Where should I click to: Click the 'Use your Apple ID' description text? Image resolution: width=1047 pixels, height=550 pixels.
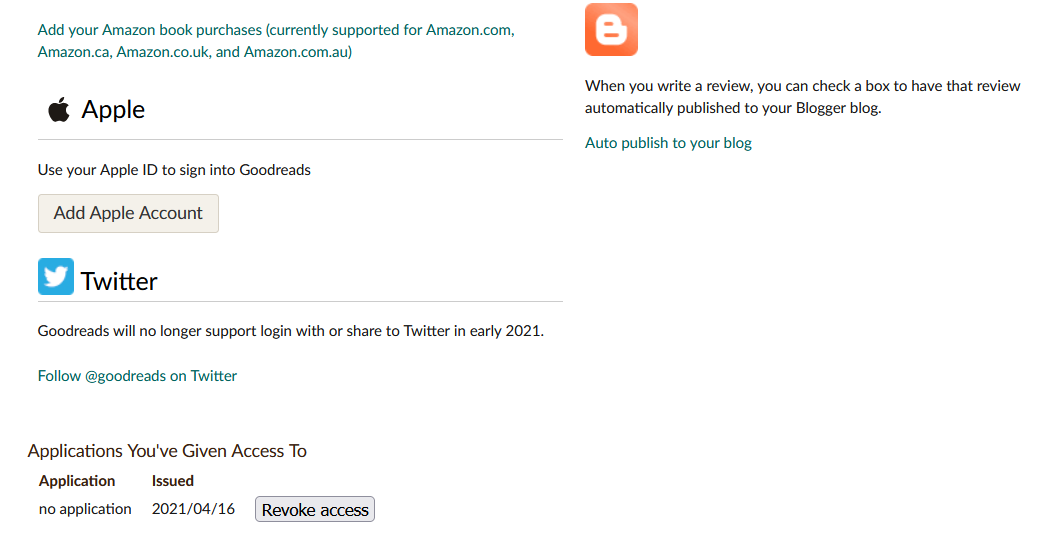(x=174, y=170)
